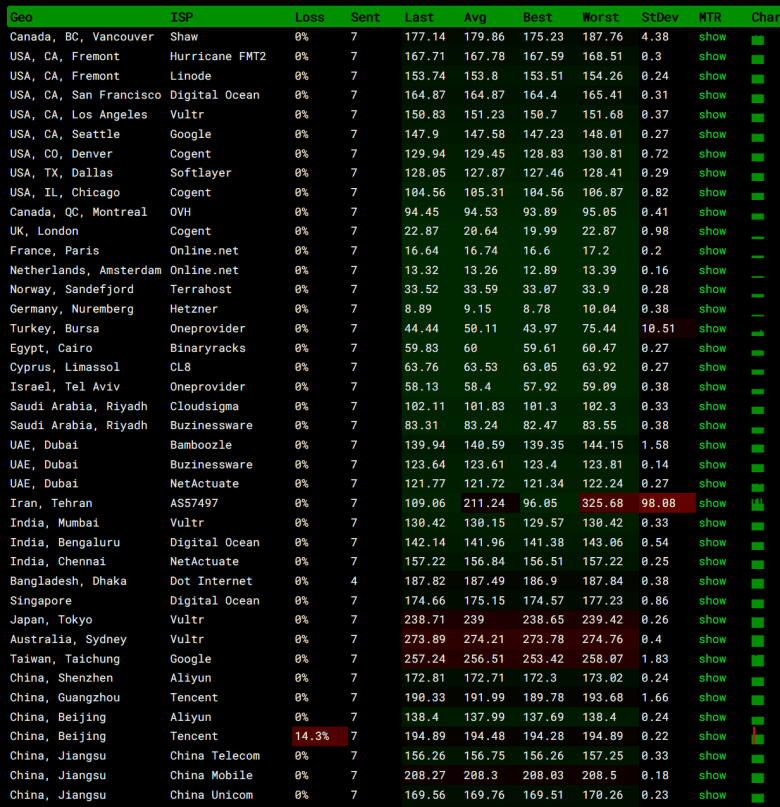Image resolution: width=780 pixels, height=807 pixels.
Task: Click the Worst column header
Action: (600, 17)
